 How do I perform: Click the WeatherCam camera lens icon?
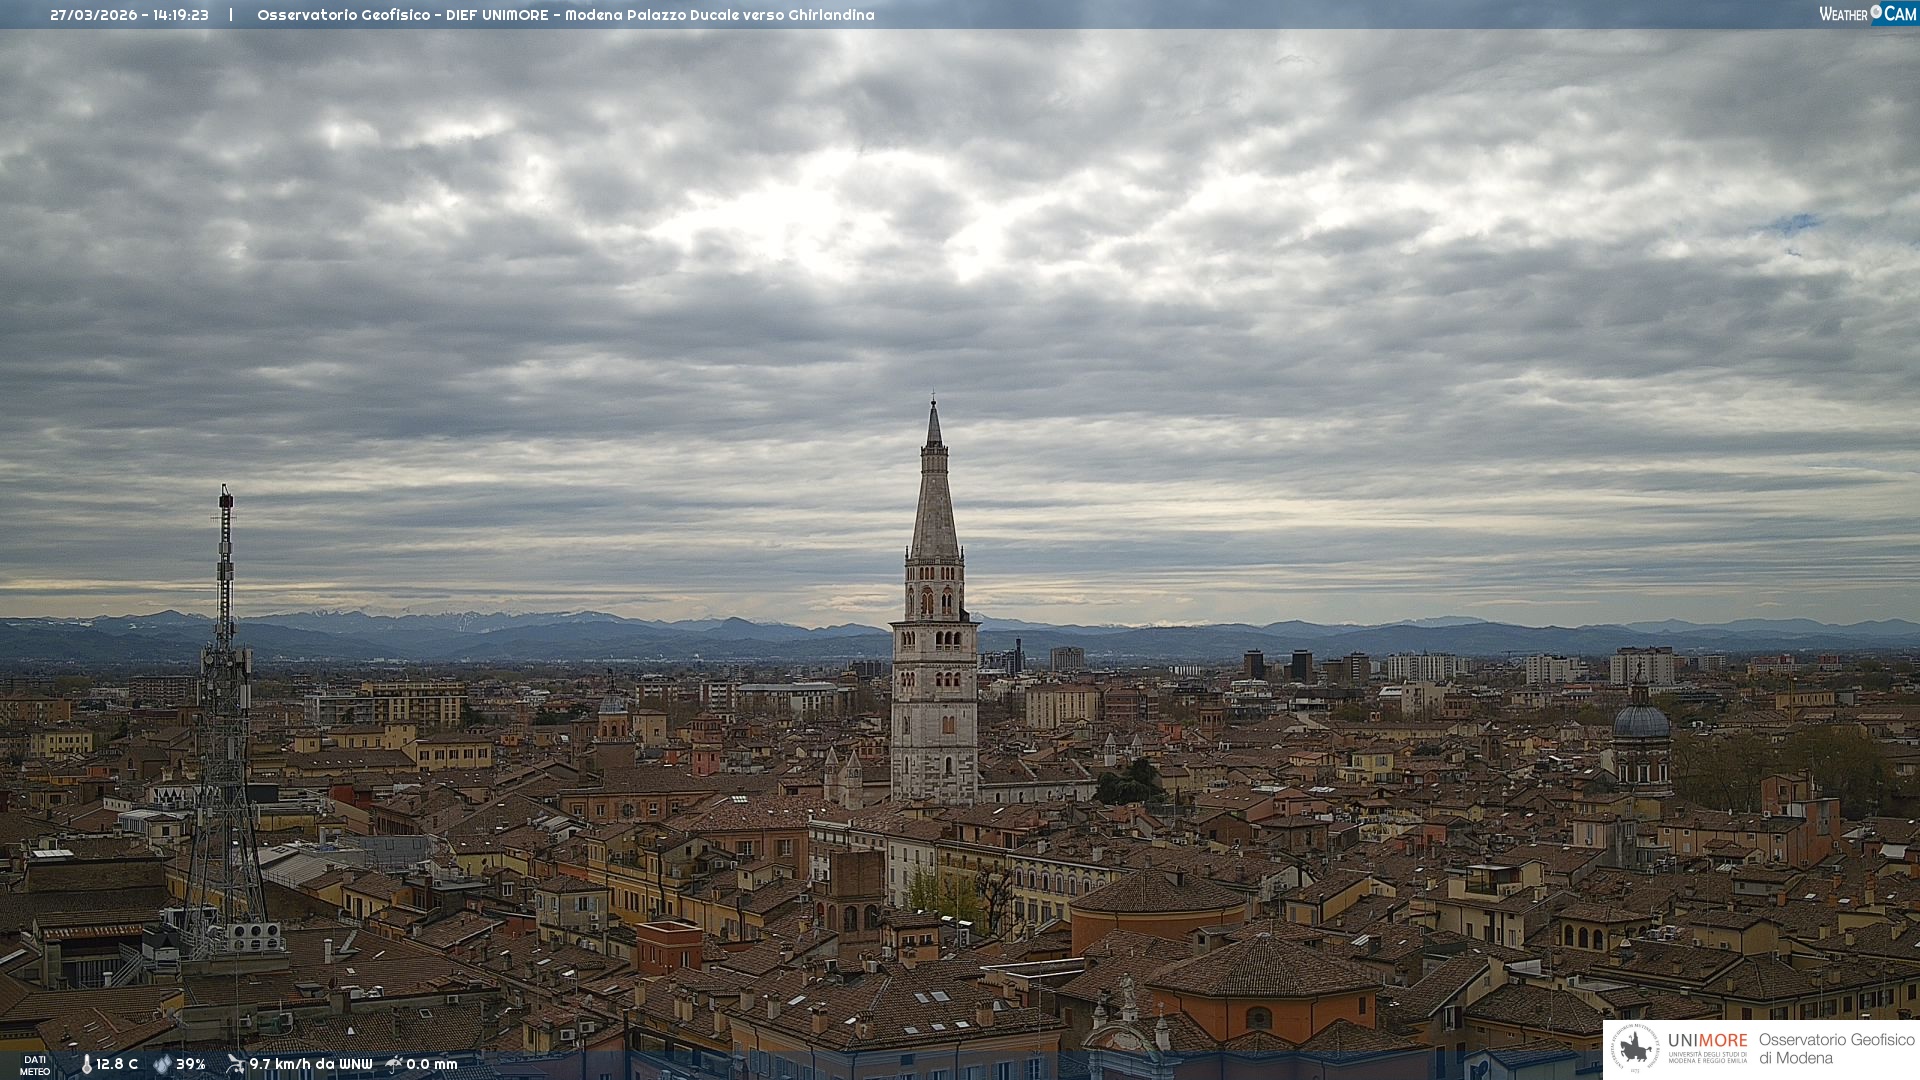click(x=1876, y=12)
